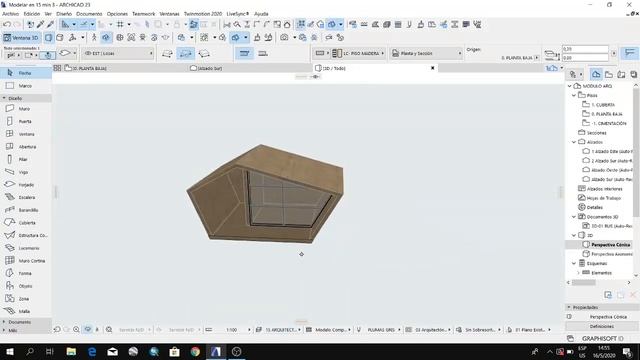Select the Marco marquee tool
The image size is (640, 360).
point(25,86)
